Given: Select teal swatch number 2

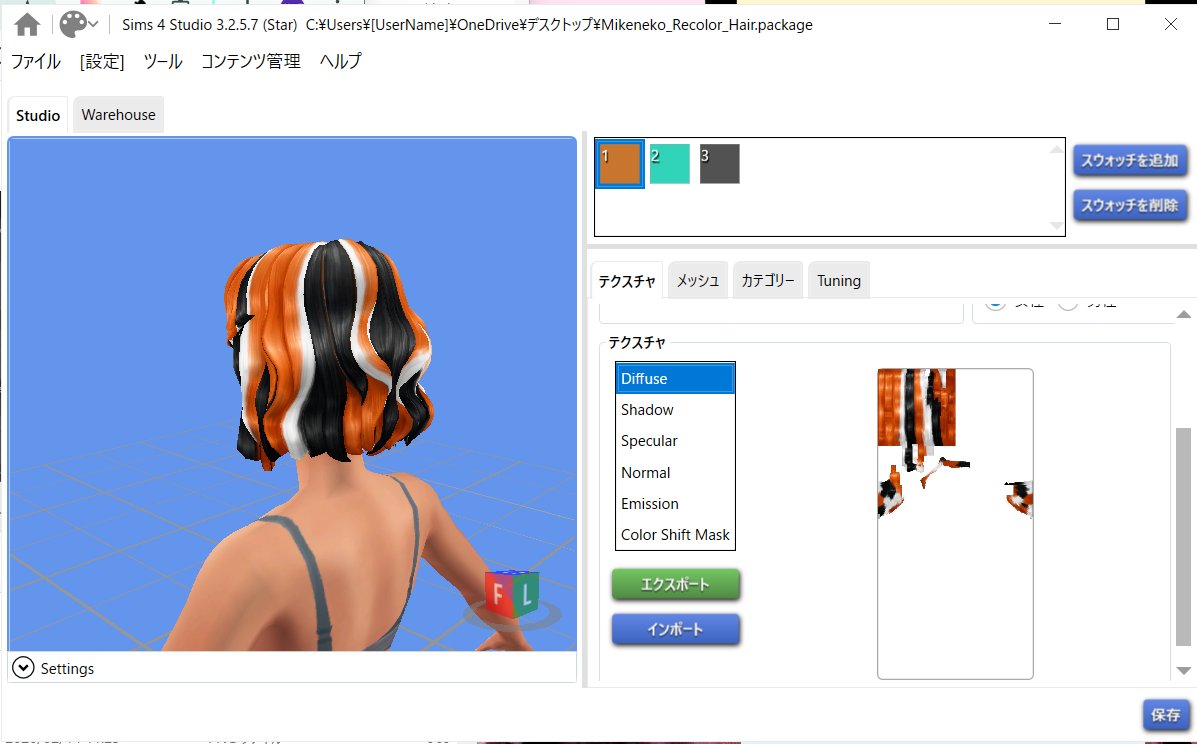Looking at the screenshot, I should 669,163.
